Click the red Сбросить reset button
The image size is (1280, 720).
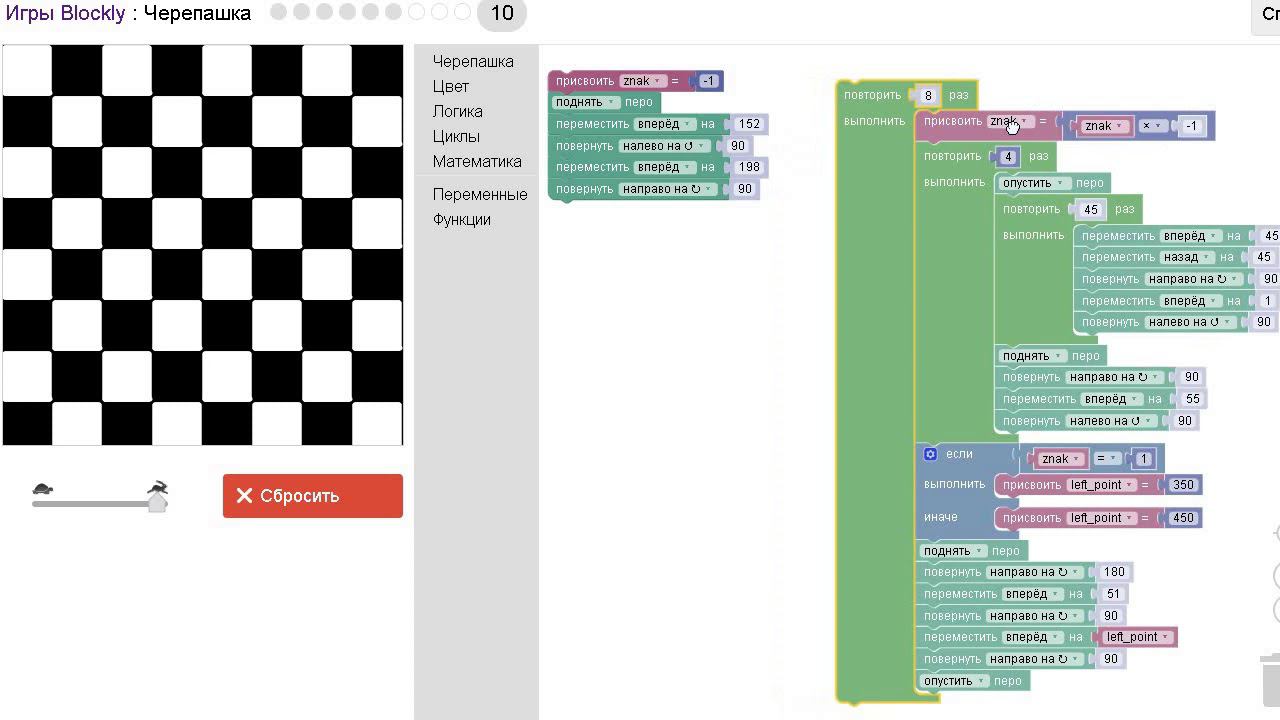(313, 496)
